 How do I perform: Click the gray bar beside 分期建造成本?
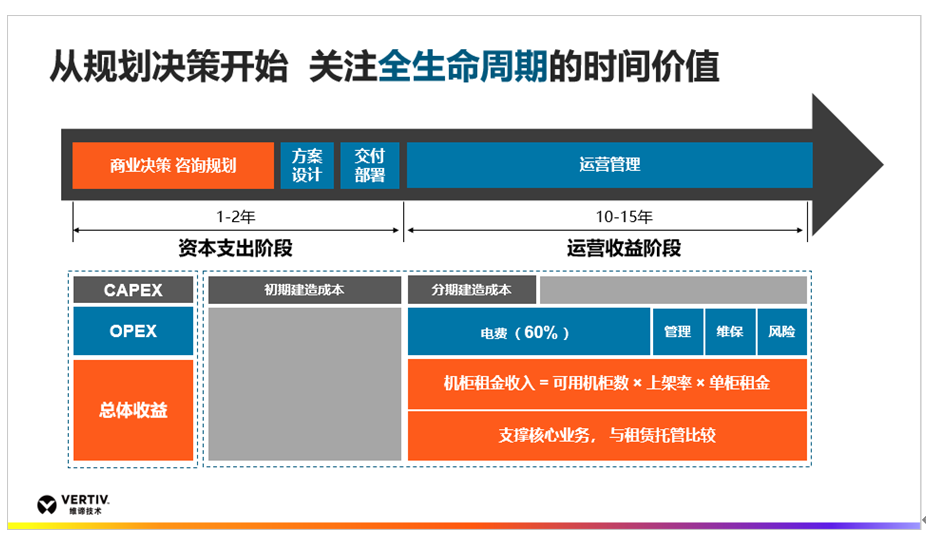(673, 290)
